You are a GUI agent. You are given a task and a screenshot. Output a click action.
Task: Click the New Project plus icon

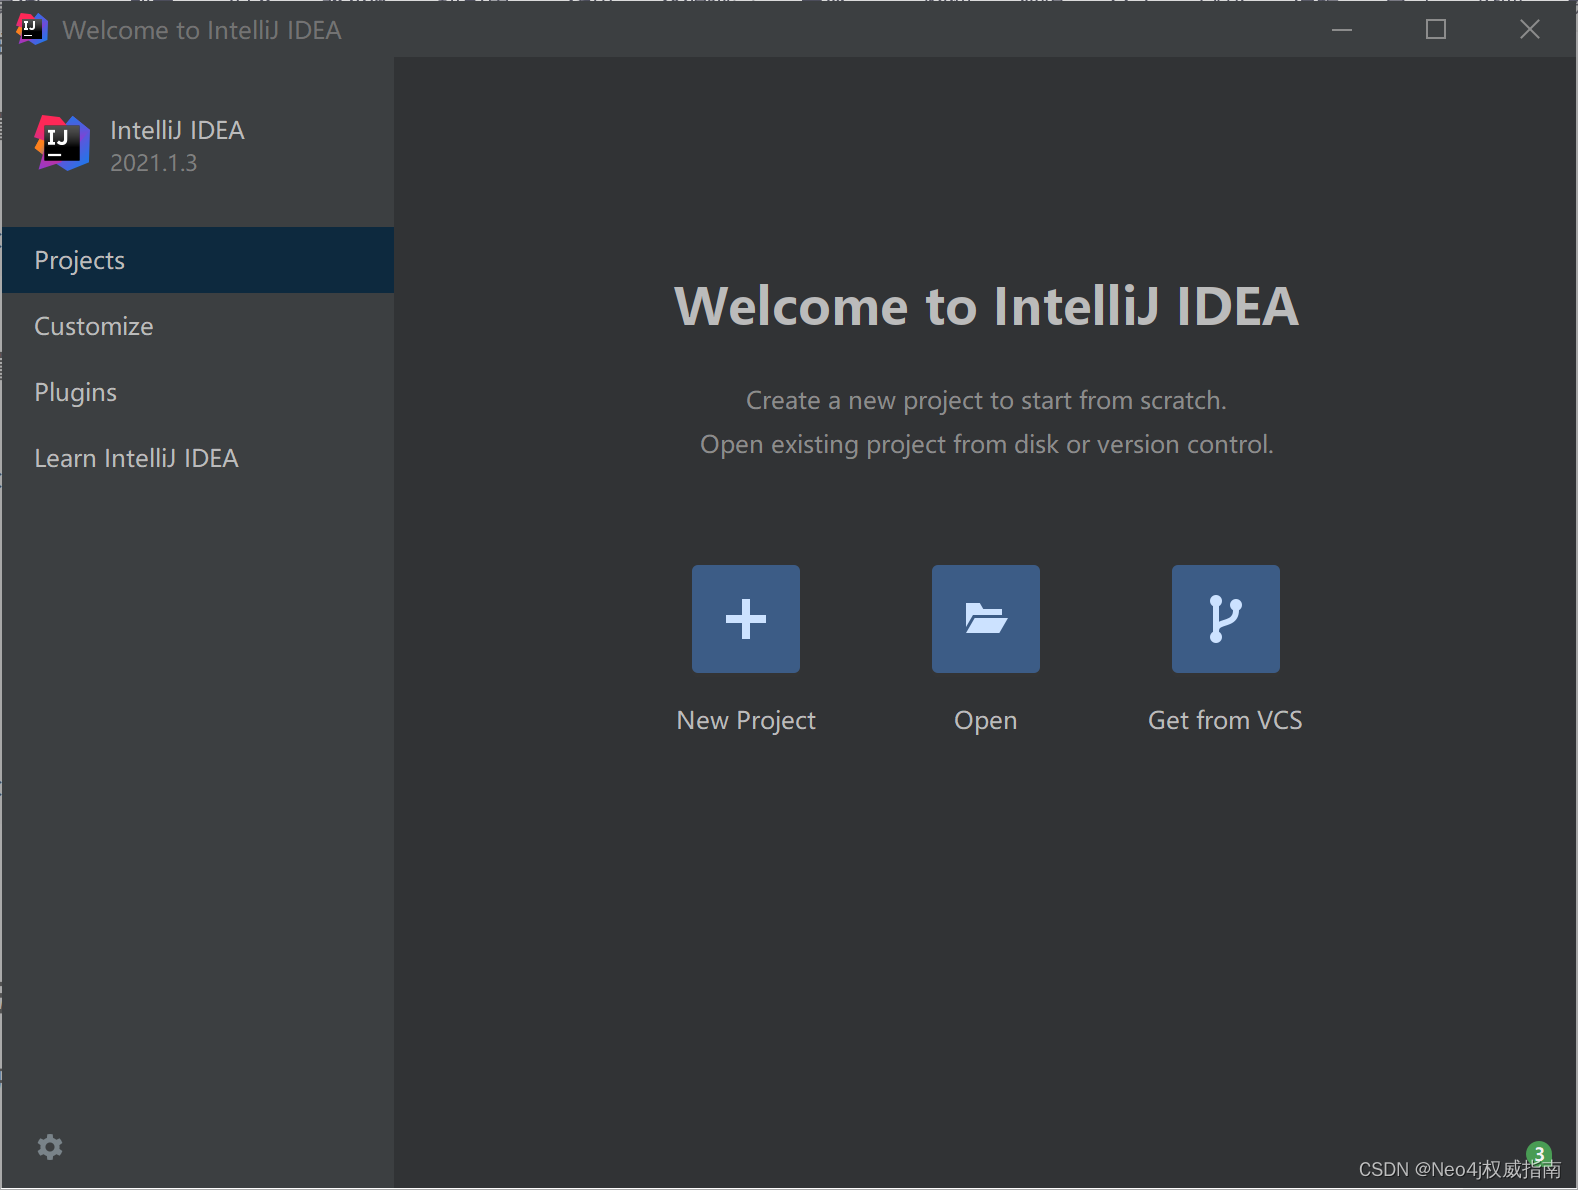[746, 619]
